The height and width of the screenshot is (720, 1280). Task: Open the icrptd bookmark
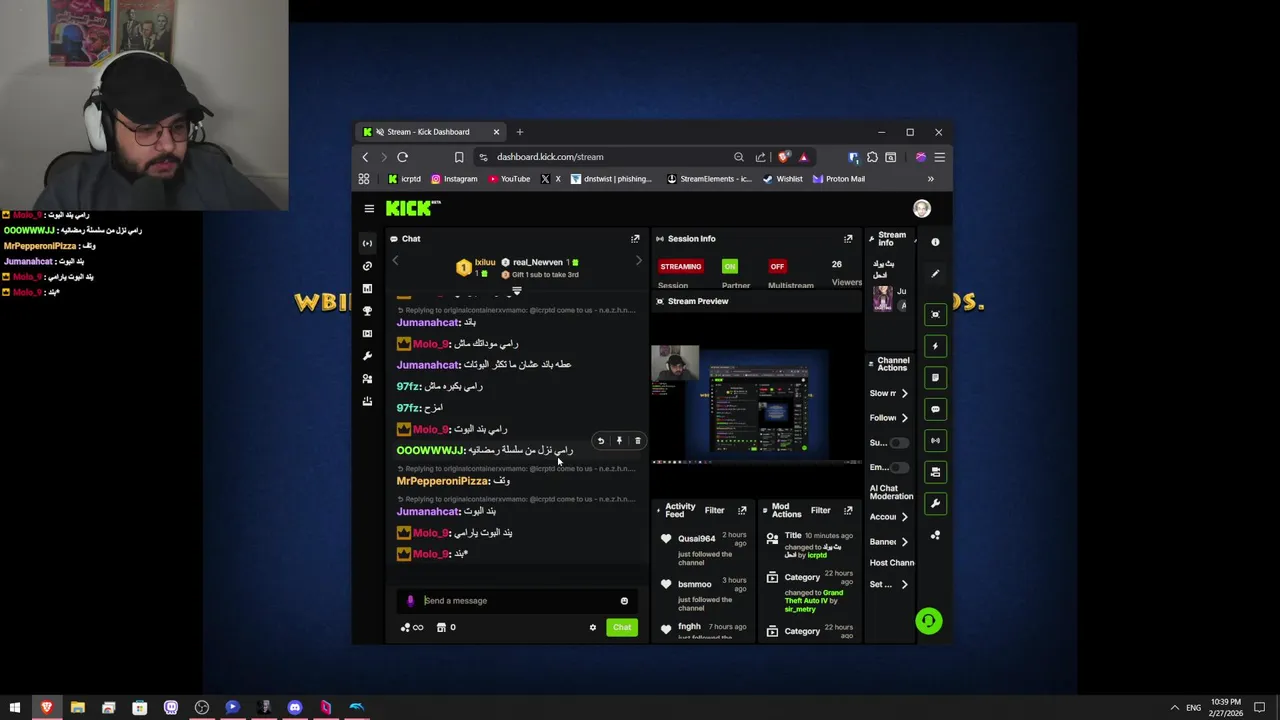click(x=403, y=179)
